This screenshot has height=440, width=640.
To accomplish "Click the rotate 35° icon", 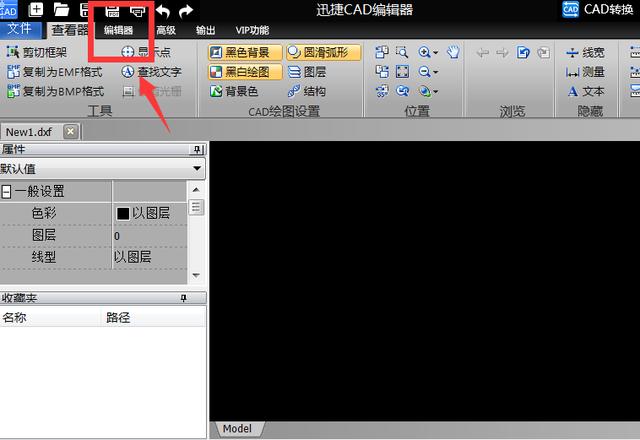I will point(382,91).
